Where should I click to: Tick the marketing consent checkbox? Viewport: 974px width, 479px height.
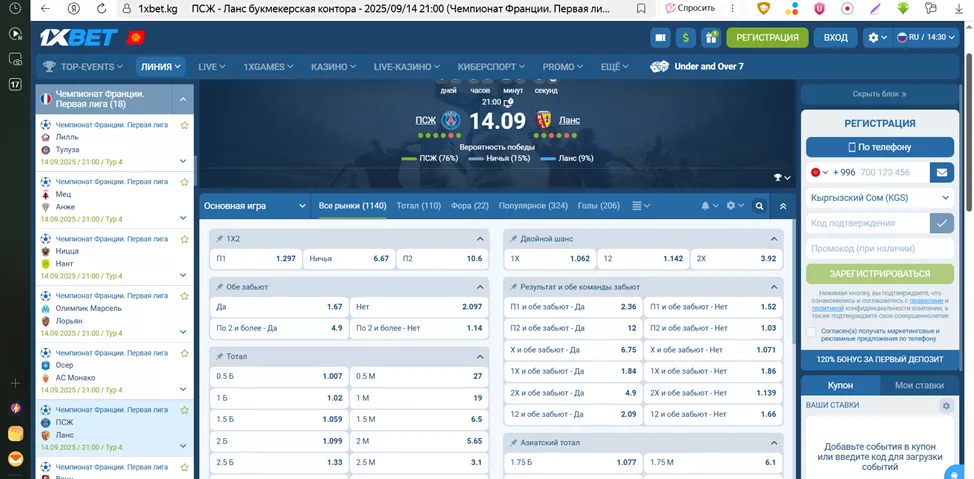811,332
